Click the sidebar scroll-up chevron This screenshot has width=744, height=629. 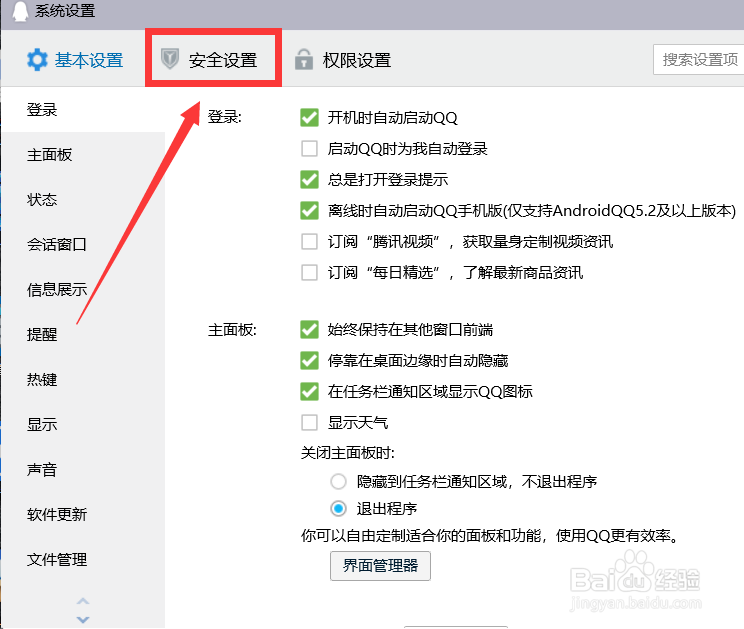pyautogui.click(x=83, y=601)
